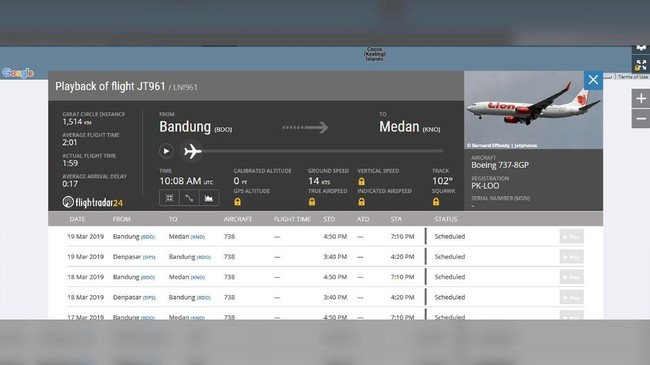
Task: Click '4:20 PM' STA in 18 Mar Denpasar row
Action: click(x=402, y=297)
